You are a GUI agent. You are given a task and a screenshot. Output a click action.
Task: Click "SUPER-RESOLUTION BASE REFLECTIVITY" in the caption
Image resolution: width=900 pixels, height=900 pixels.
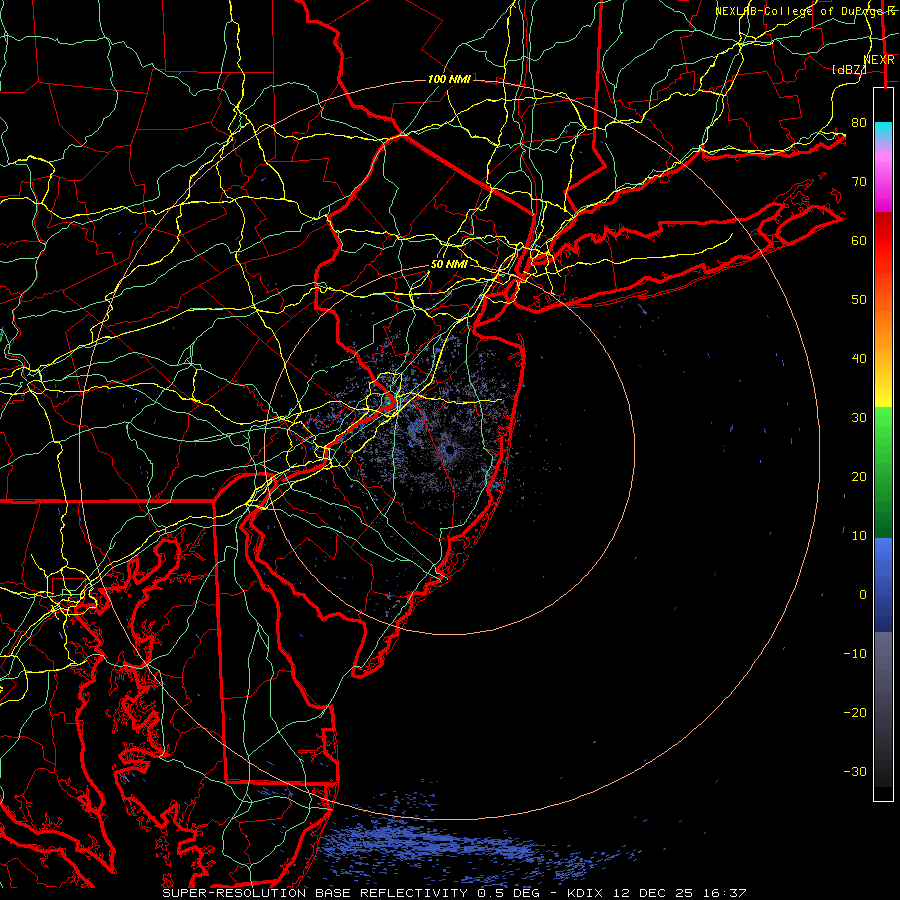[317, 893]
